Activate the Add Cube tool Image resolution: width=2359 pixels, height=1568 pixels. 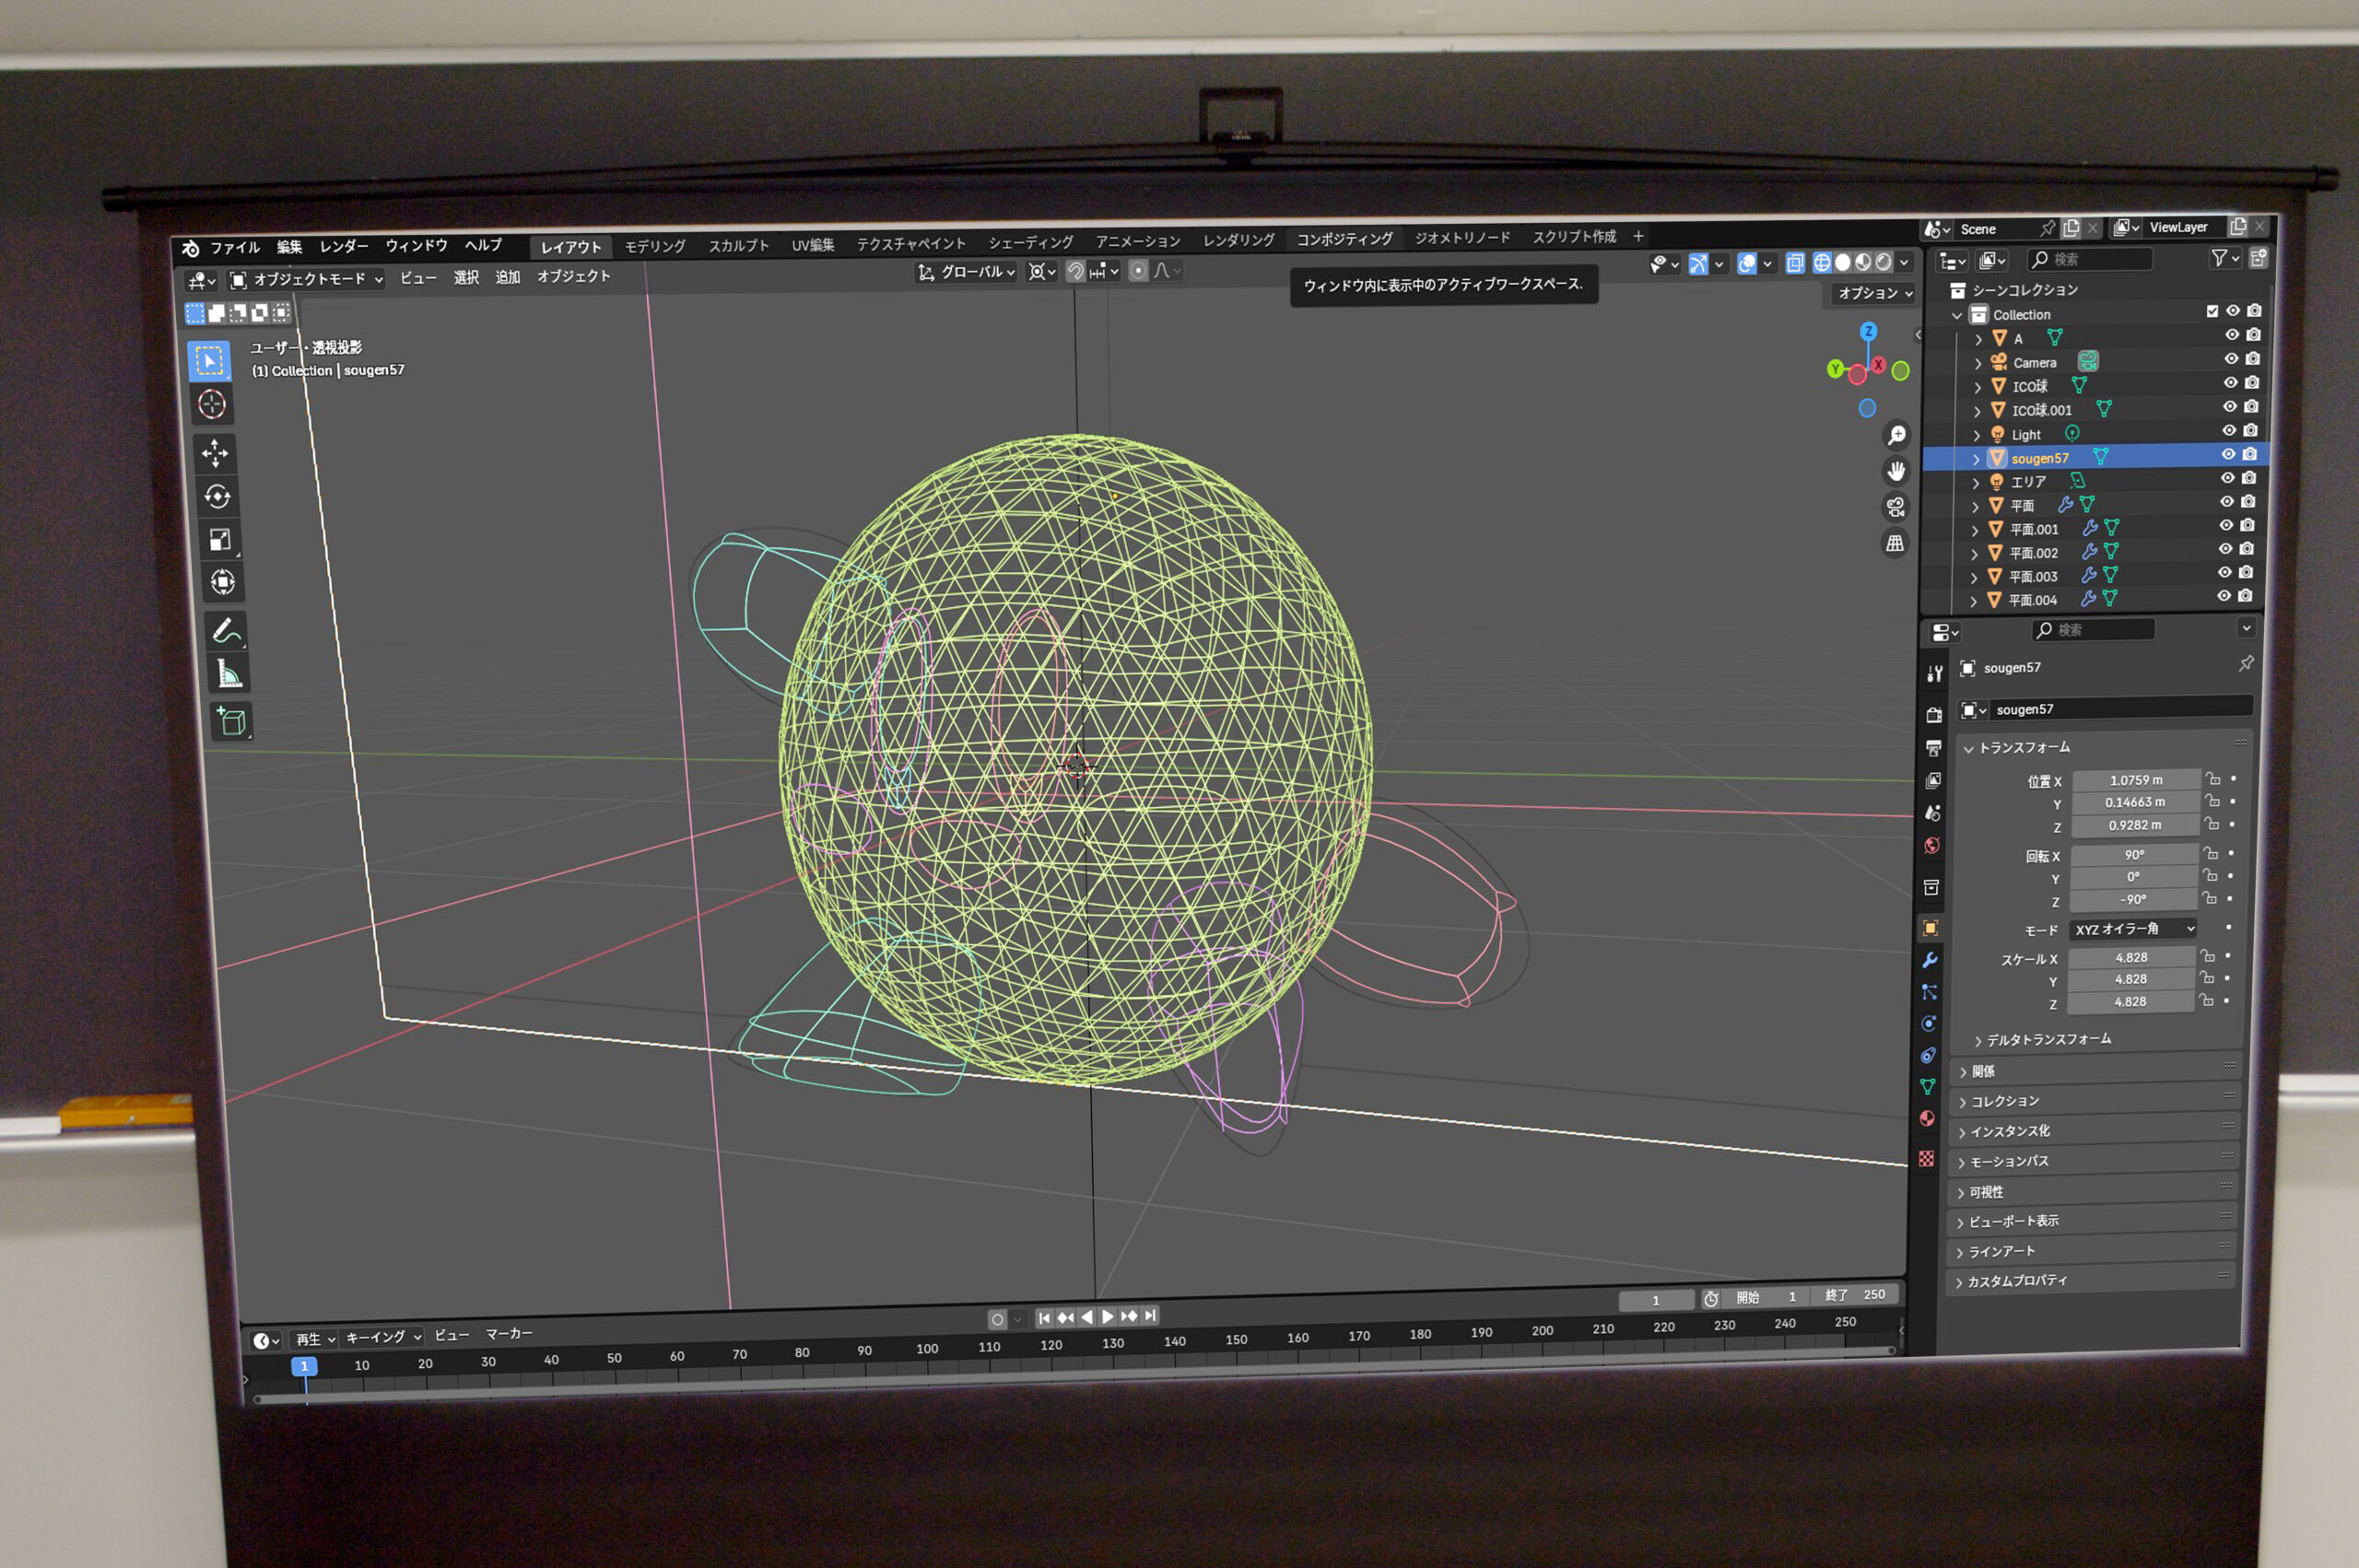click(232, 721)
